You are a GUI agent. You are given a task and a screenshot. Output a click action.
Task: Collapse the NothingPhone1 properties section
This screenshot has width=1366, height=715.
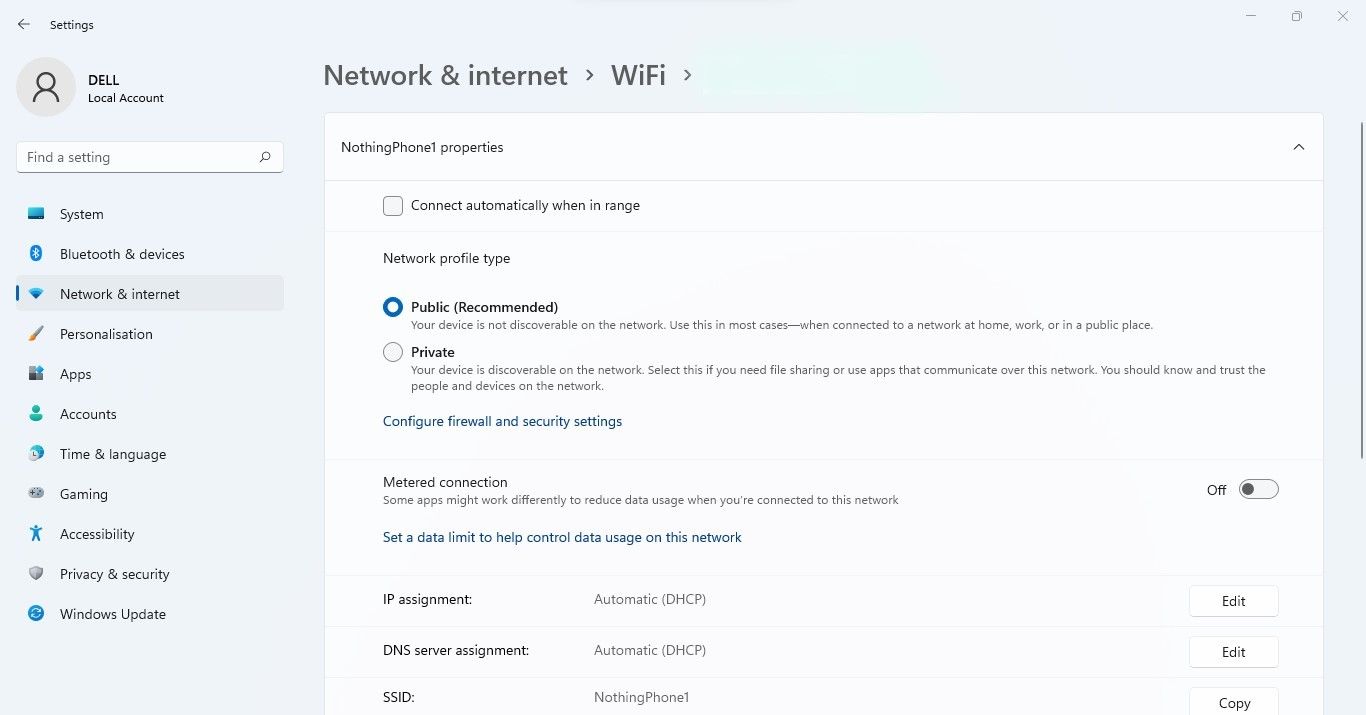tap(1298, 147)
